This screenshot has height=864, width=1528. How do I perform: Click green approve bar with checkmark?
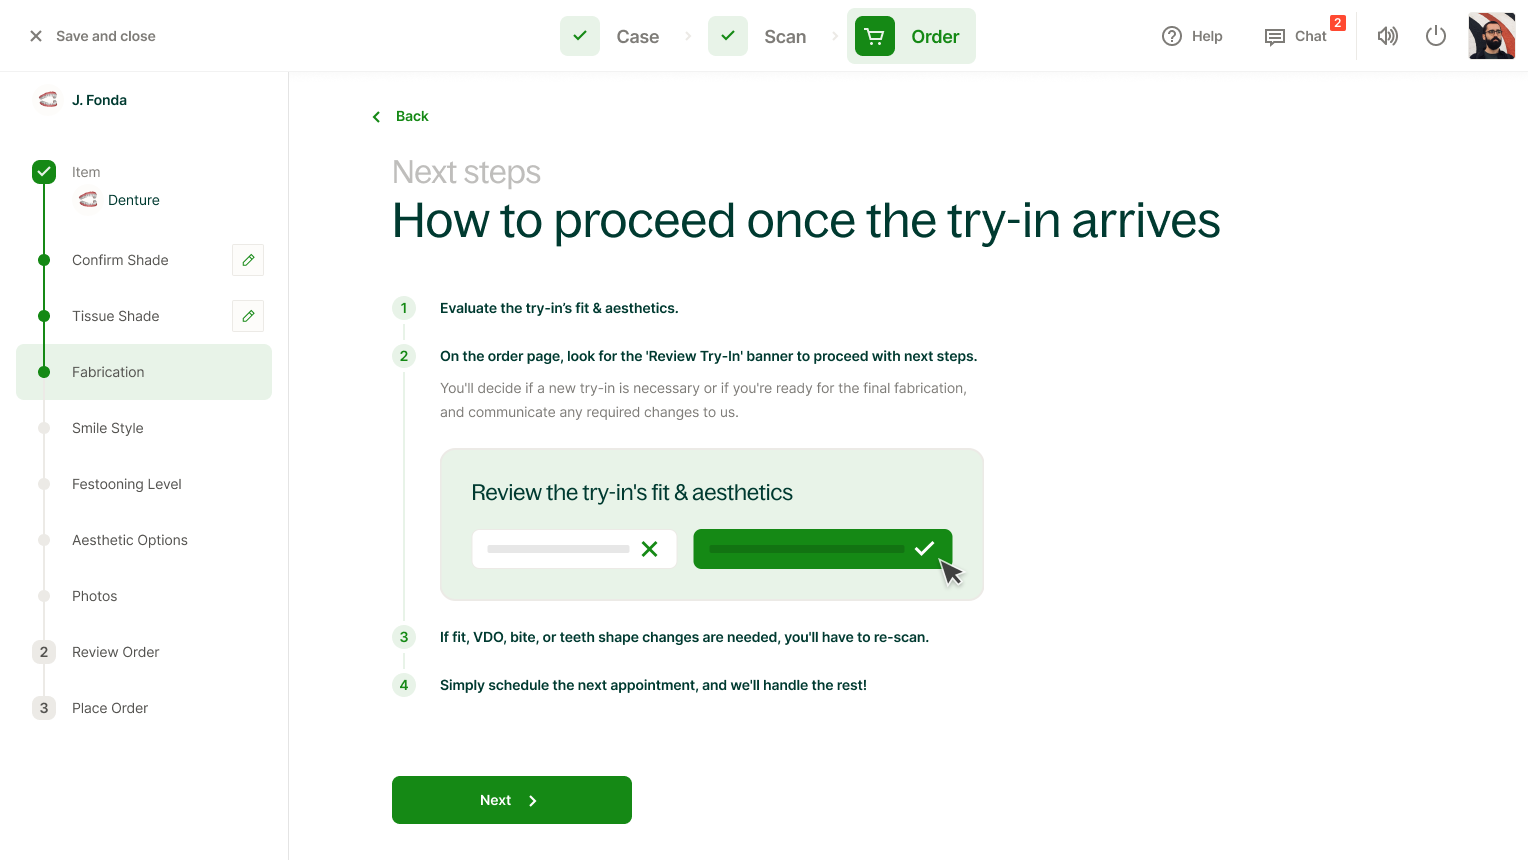click(823, 549)
